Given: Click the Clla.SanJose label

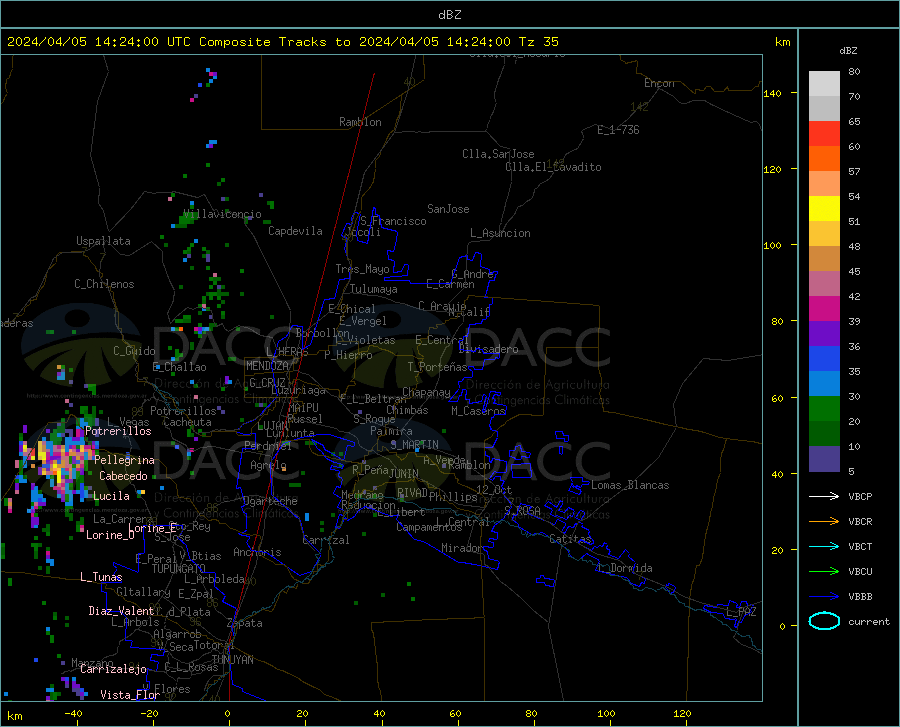Looking at the screenshot, I should pyautogui.click(x=498, y=154).
